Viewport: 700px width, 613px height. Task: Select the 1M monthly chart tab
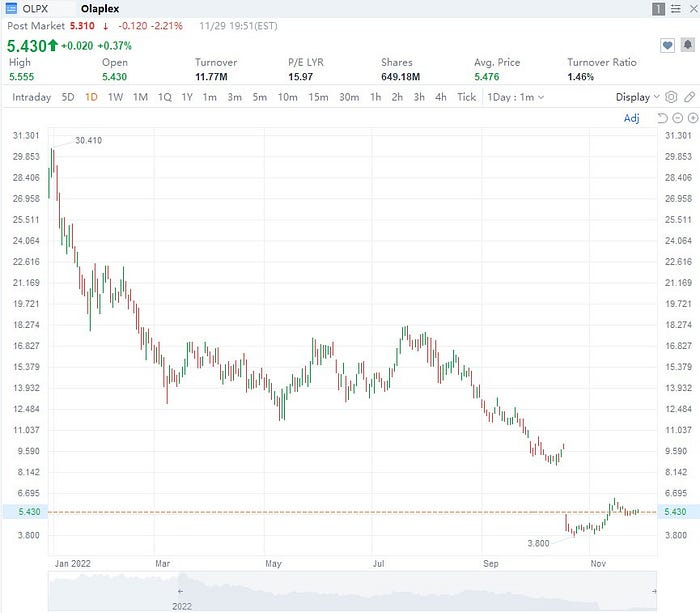tap(140, 97)
